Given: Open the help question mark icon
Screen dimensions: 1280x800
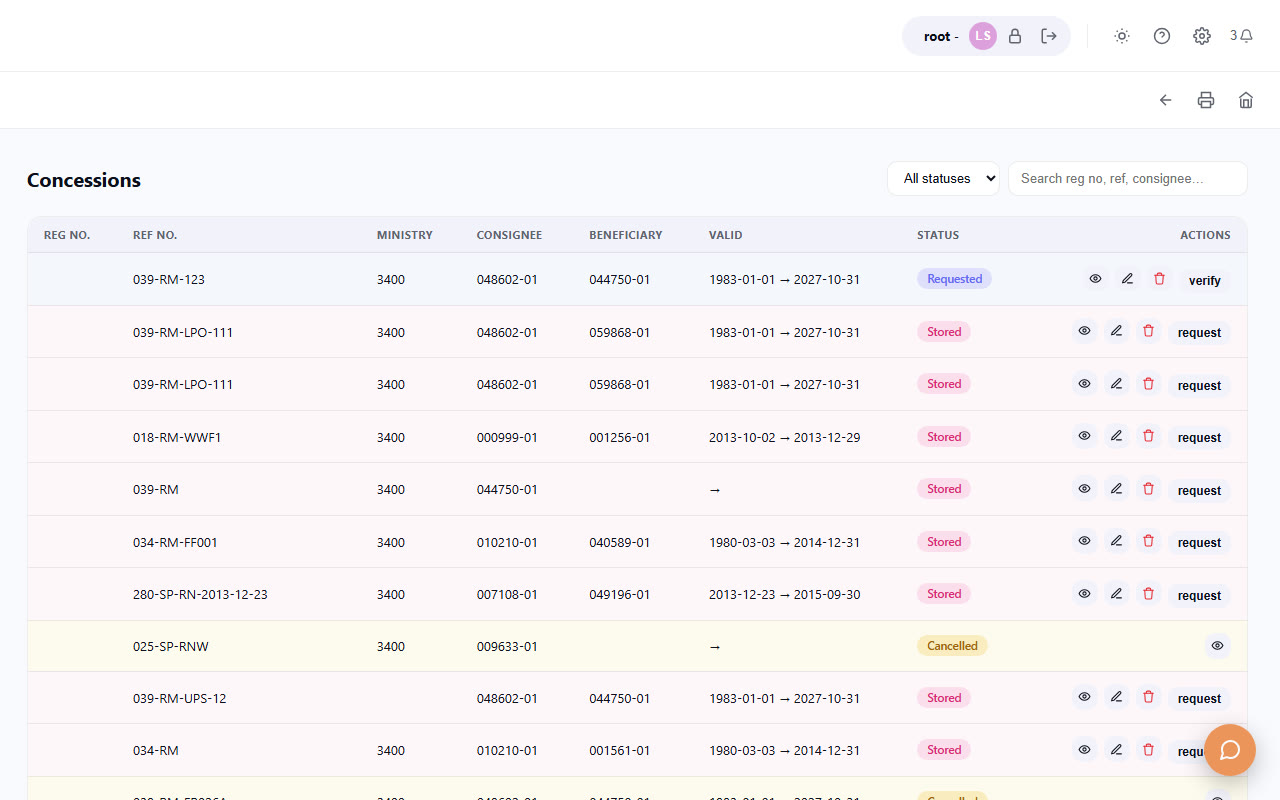Looking at the screenshot, I should [1162, 36].
